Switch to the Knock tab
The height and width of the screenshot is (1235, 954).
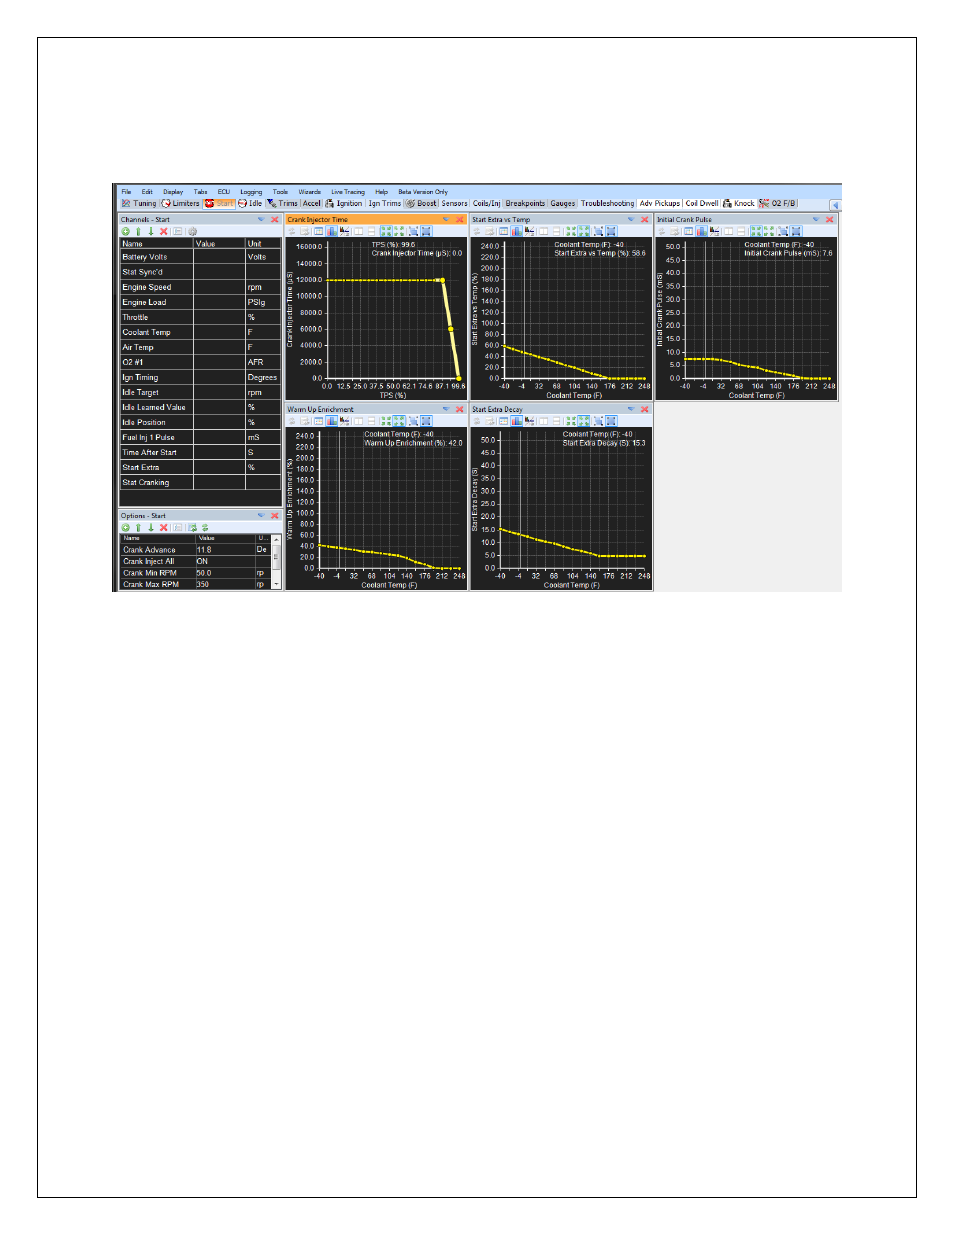click(739, 203)
